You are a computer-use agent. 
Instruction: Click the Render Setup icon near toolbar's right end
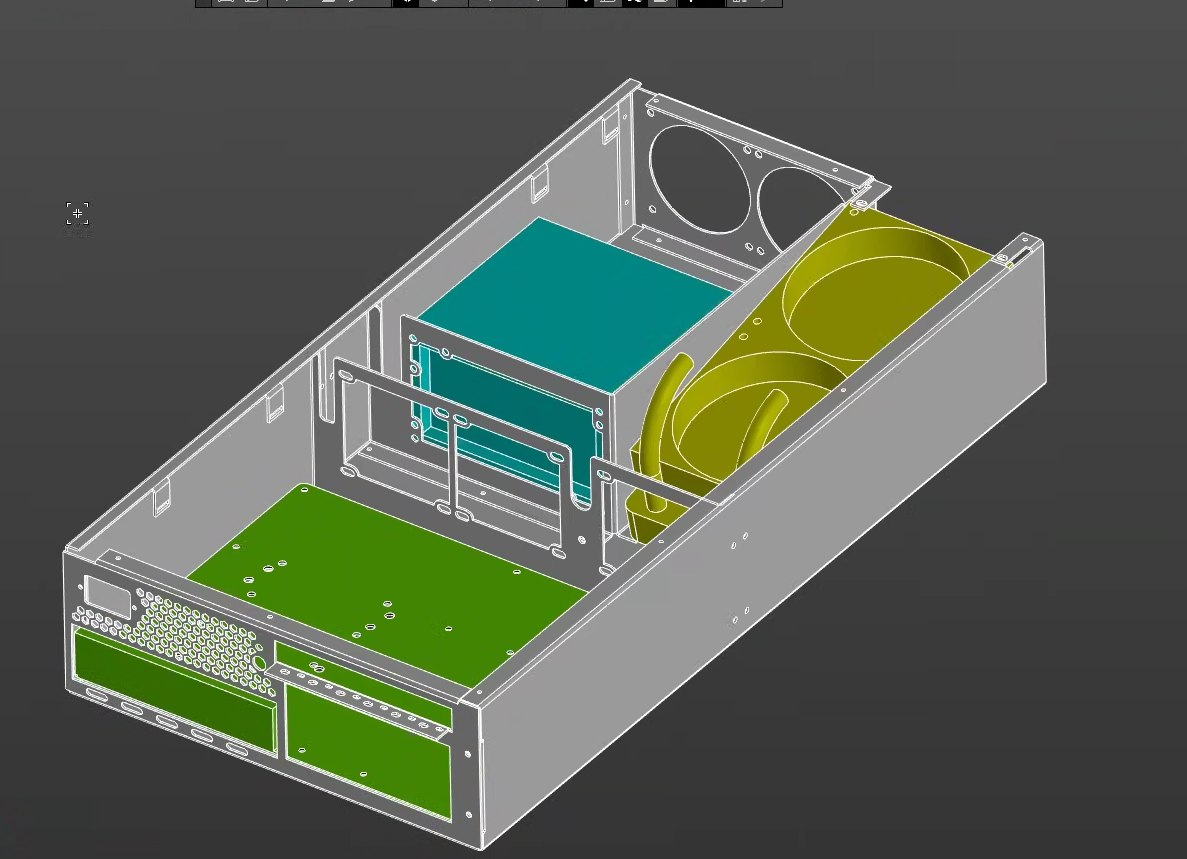(x=765, y=4)
